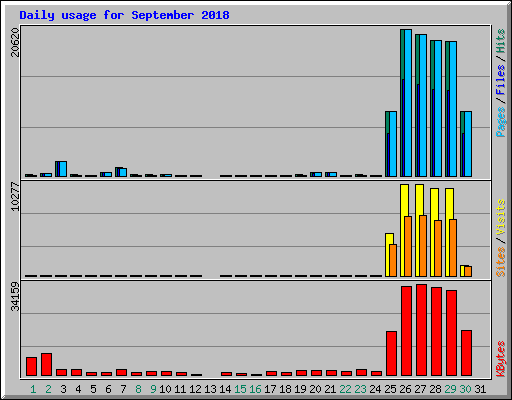Select the day 29 red KBytes bar
Screen dimensions: 512x400
pos(451,333)
